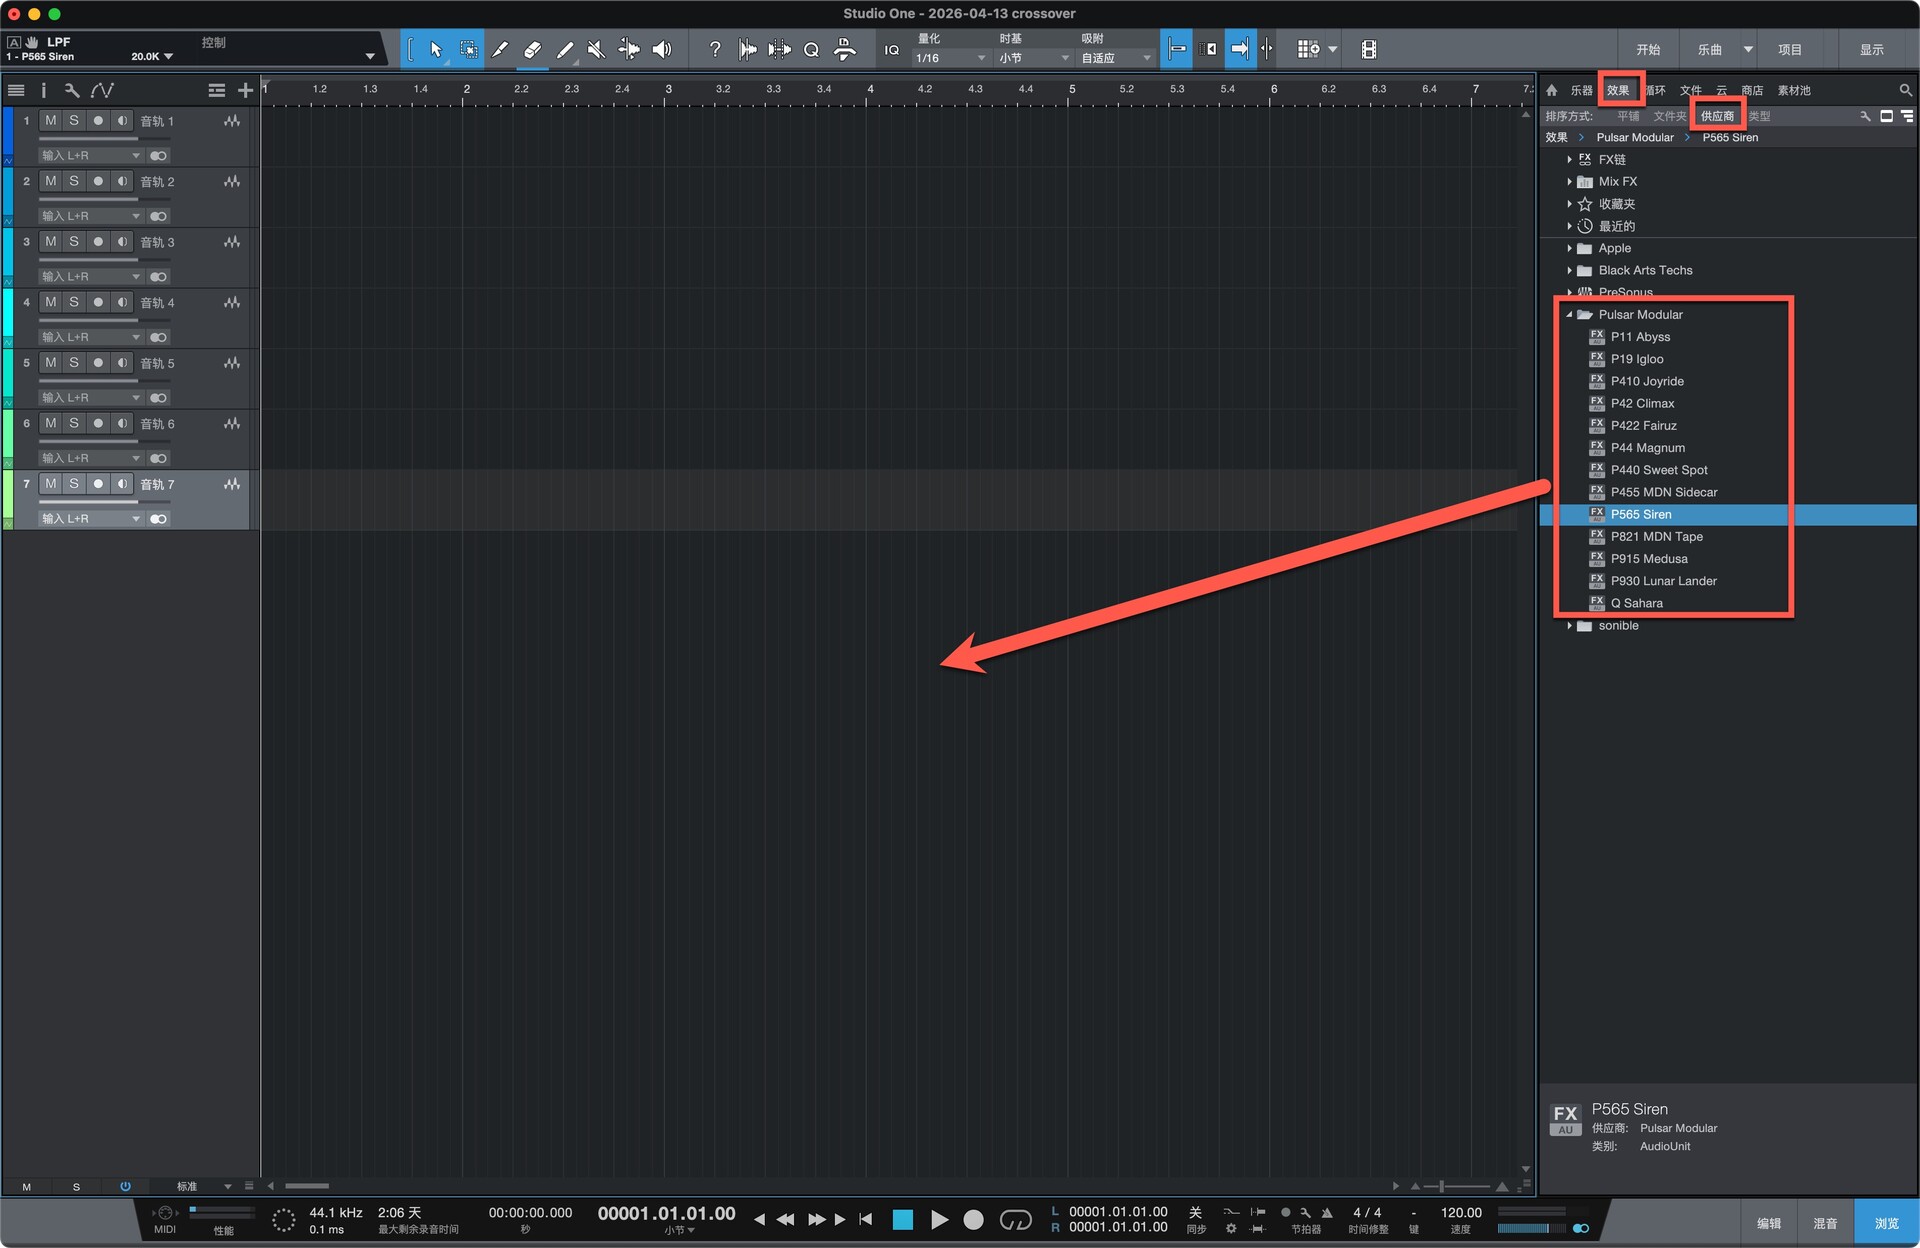Select the Mute tool

[x=596, y=49]
